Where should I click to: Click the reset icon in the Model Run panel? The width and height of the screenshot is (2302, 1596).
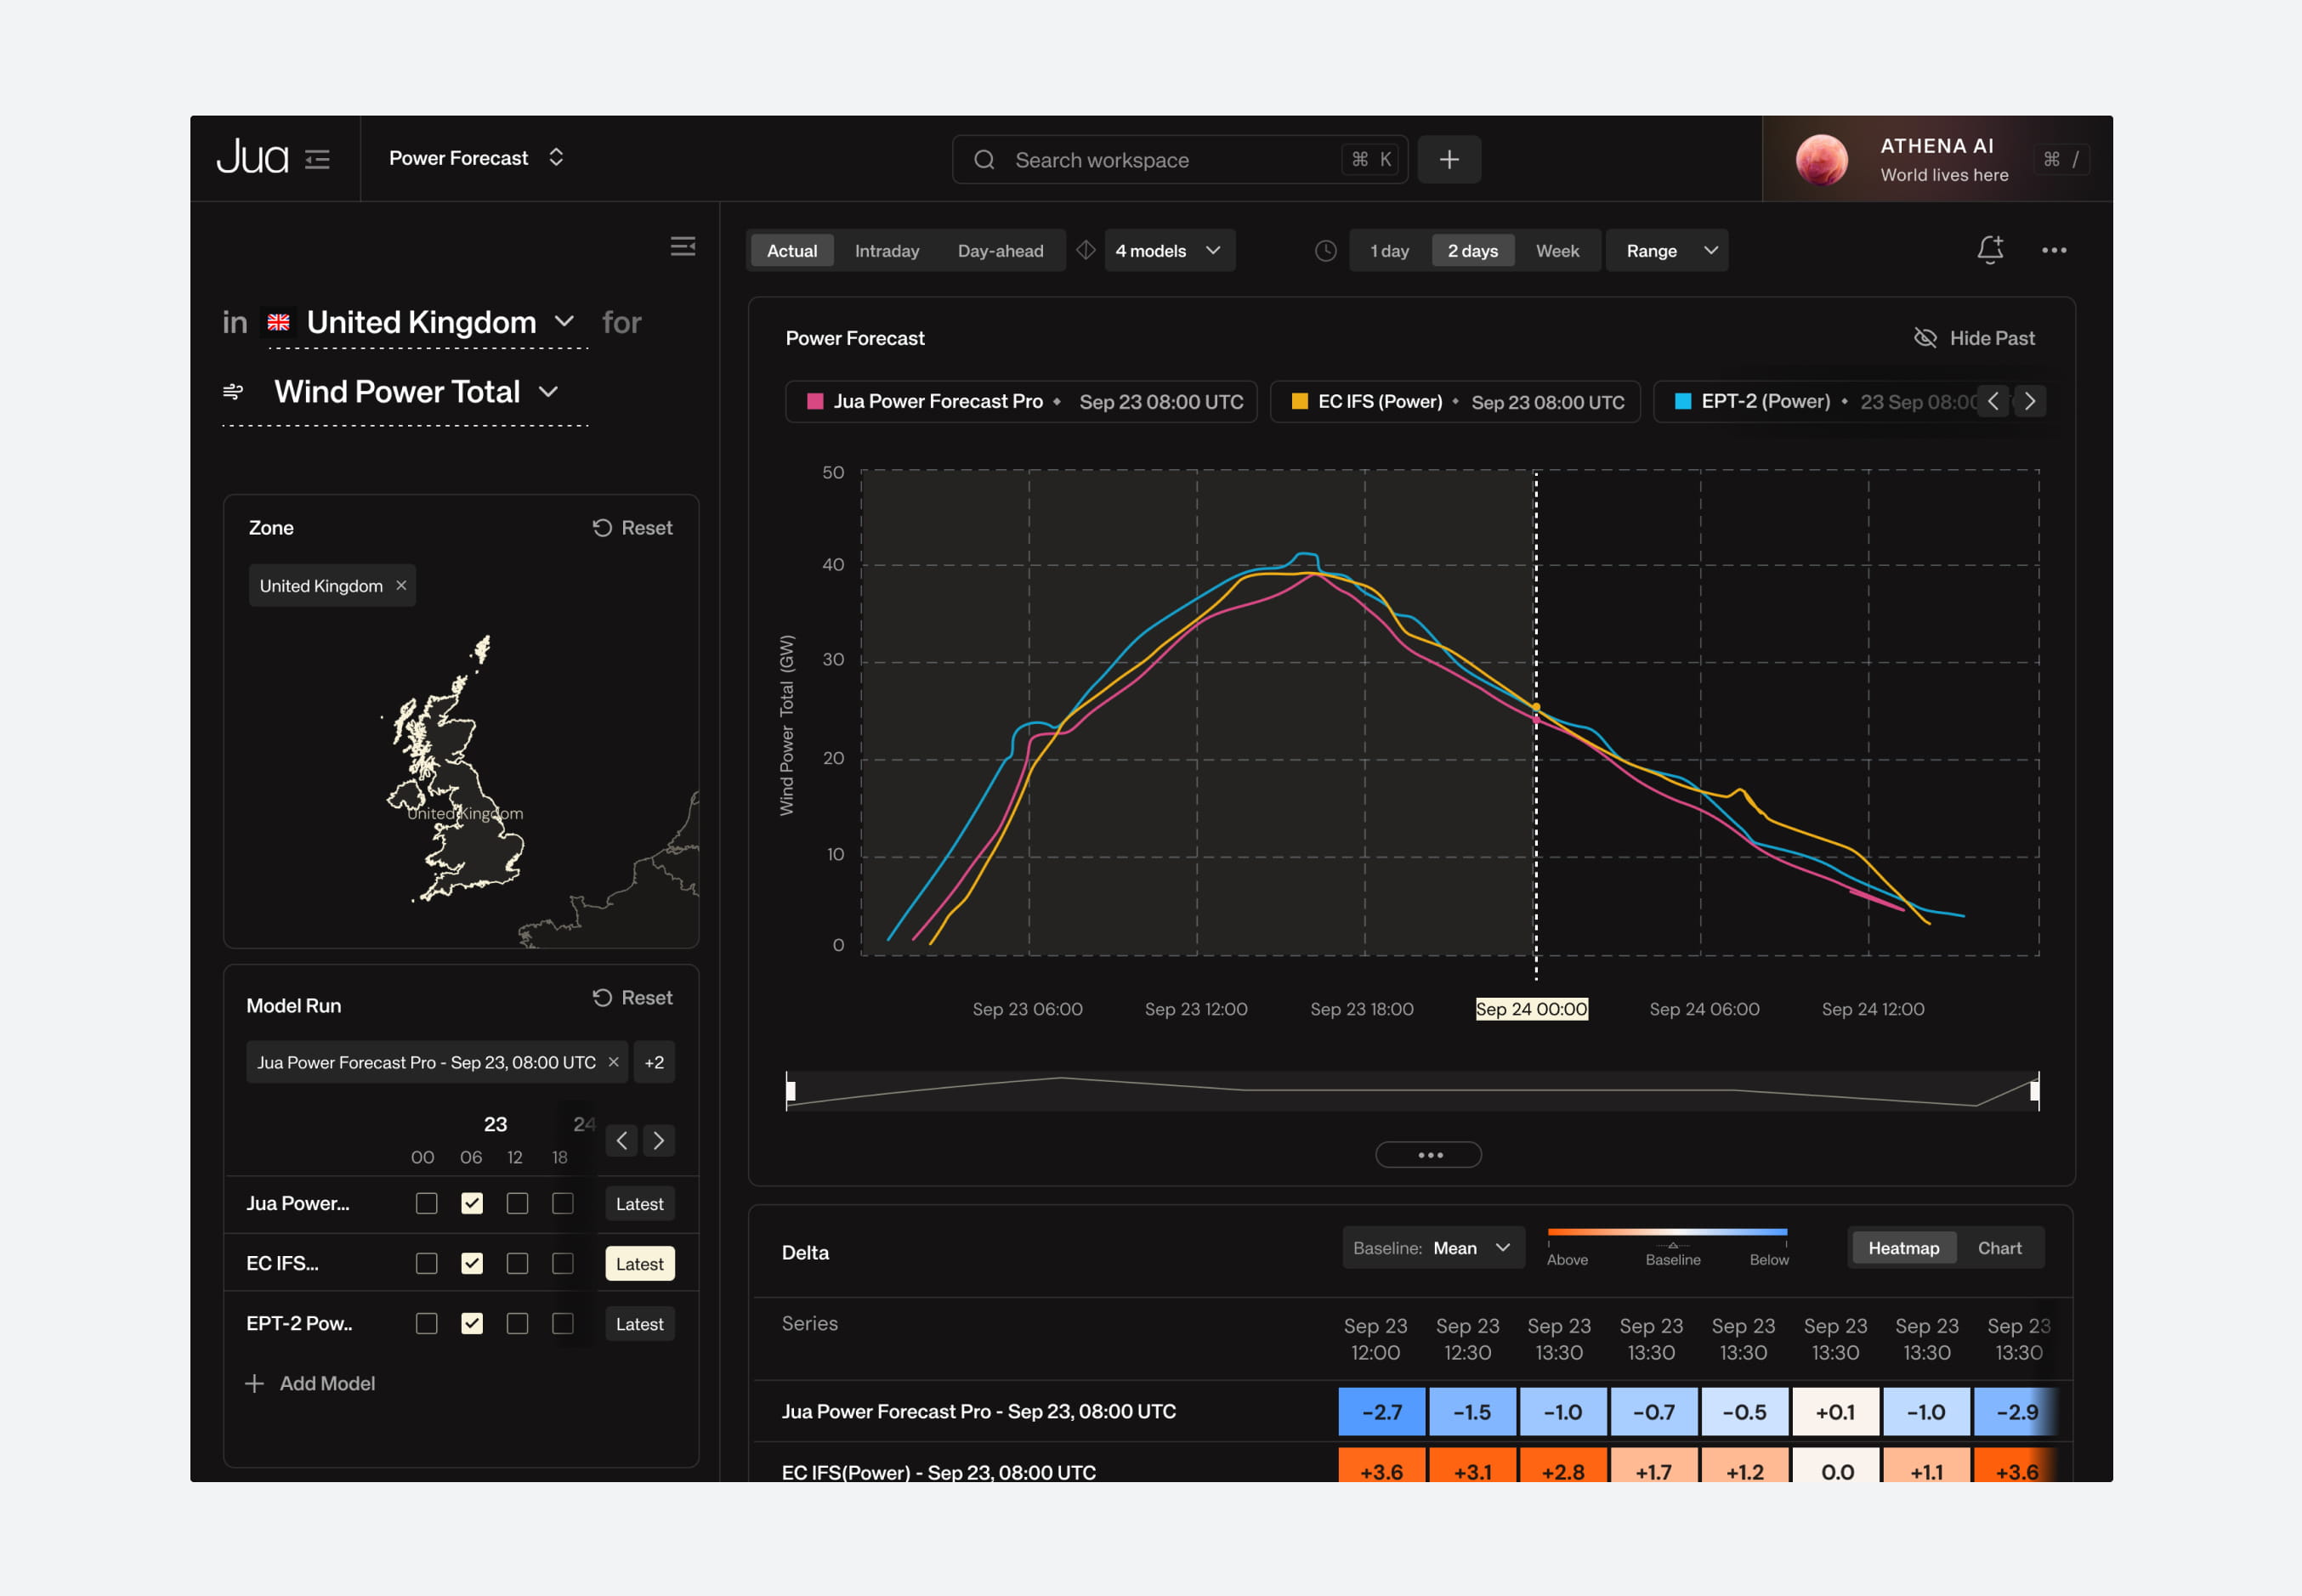(602, 998)
